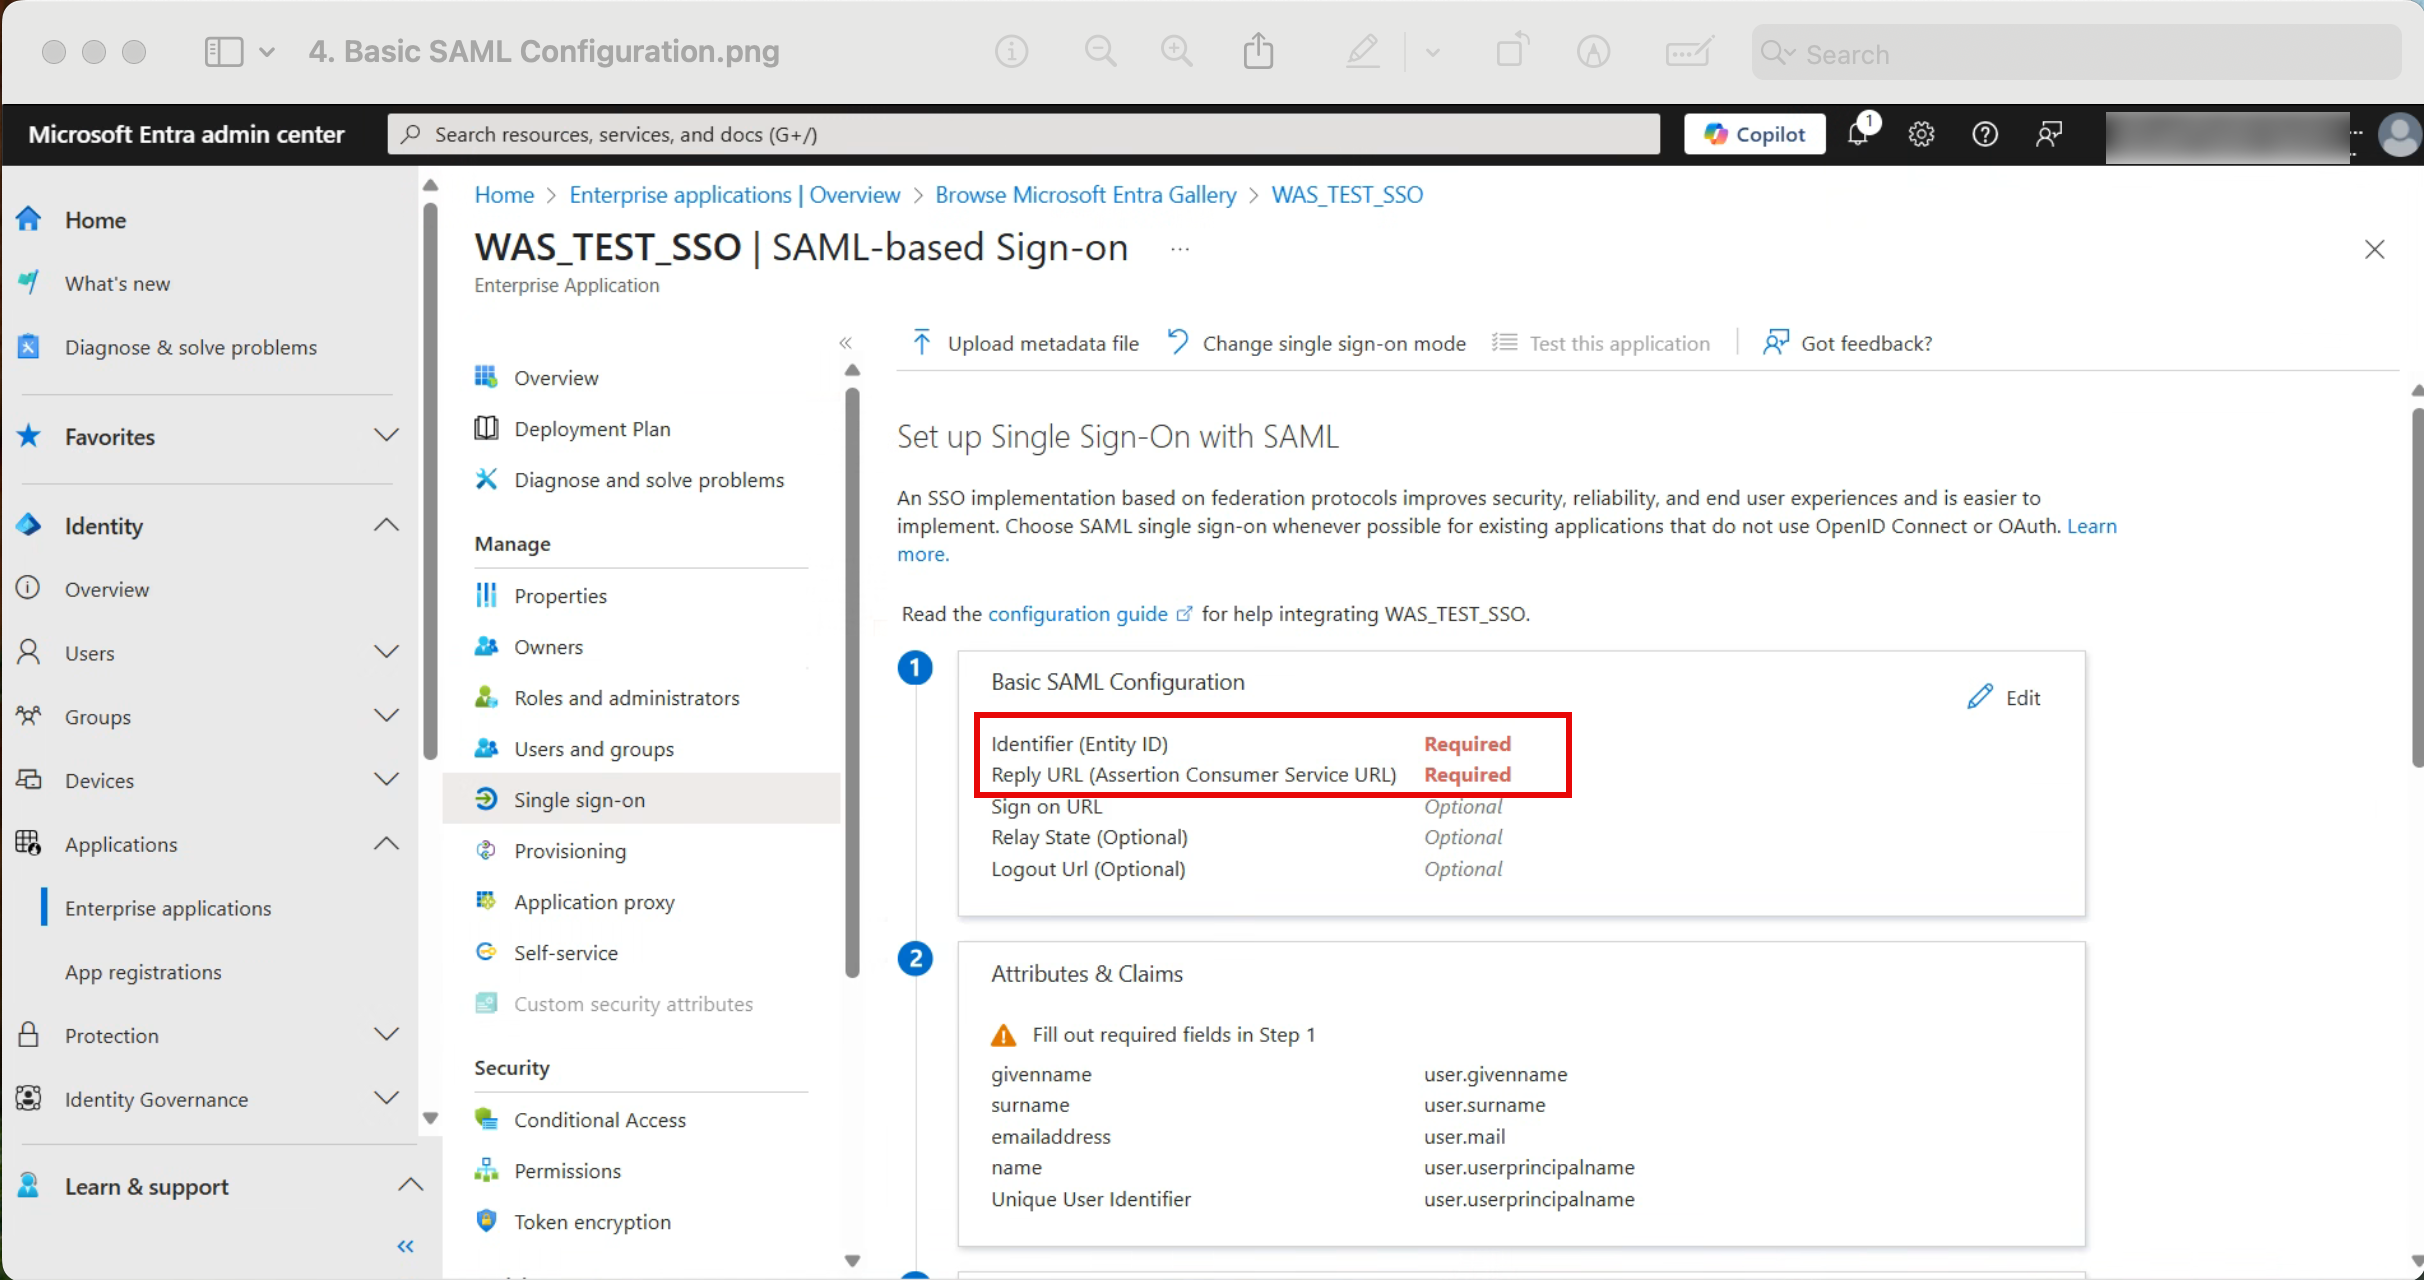
Task: Close the SAML-based Sign-on blade
Action: click(x=2375, y=249)
